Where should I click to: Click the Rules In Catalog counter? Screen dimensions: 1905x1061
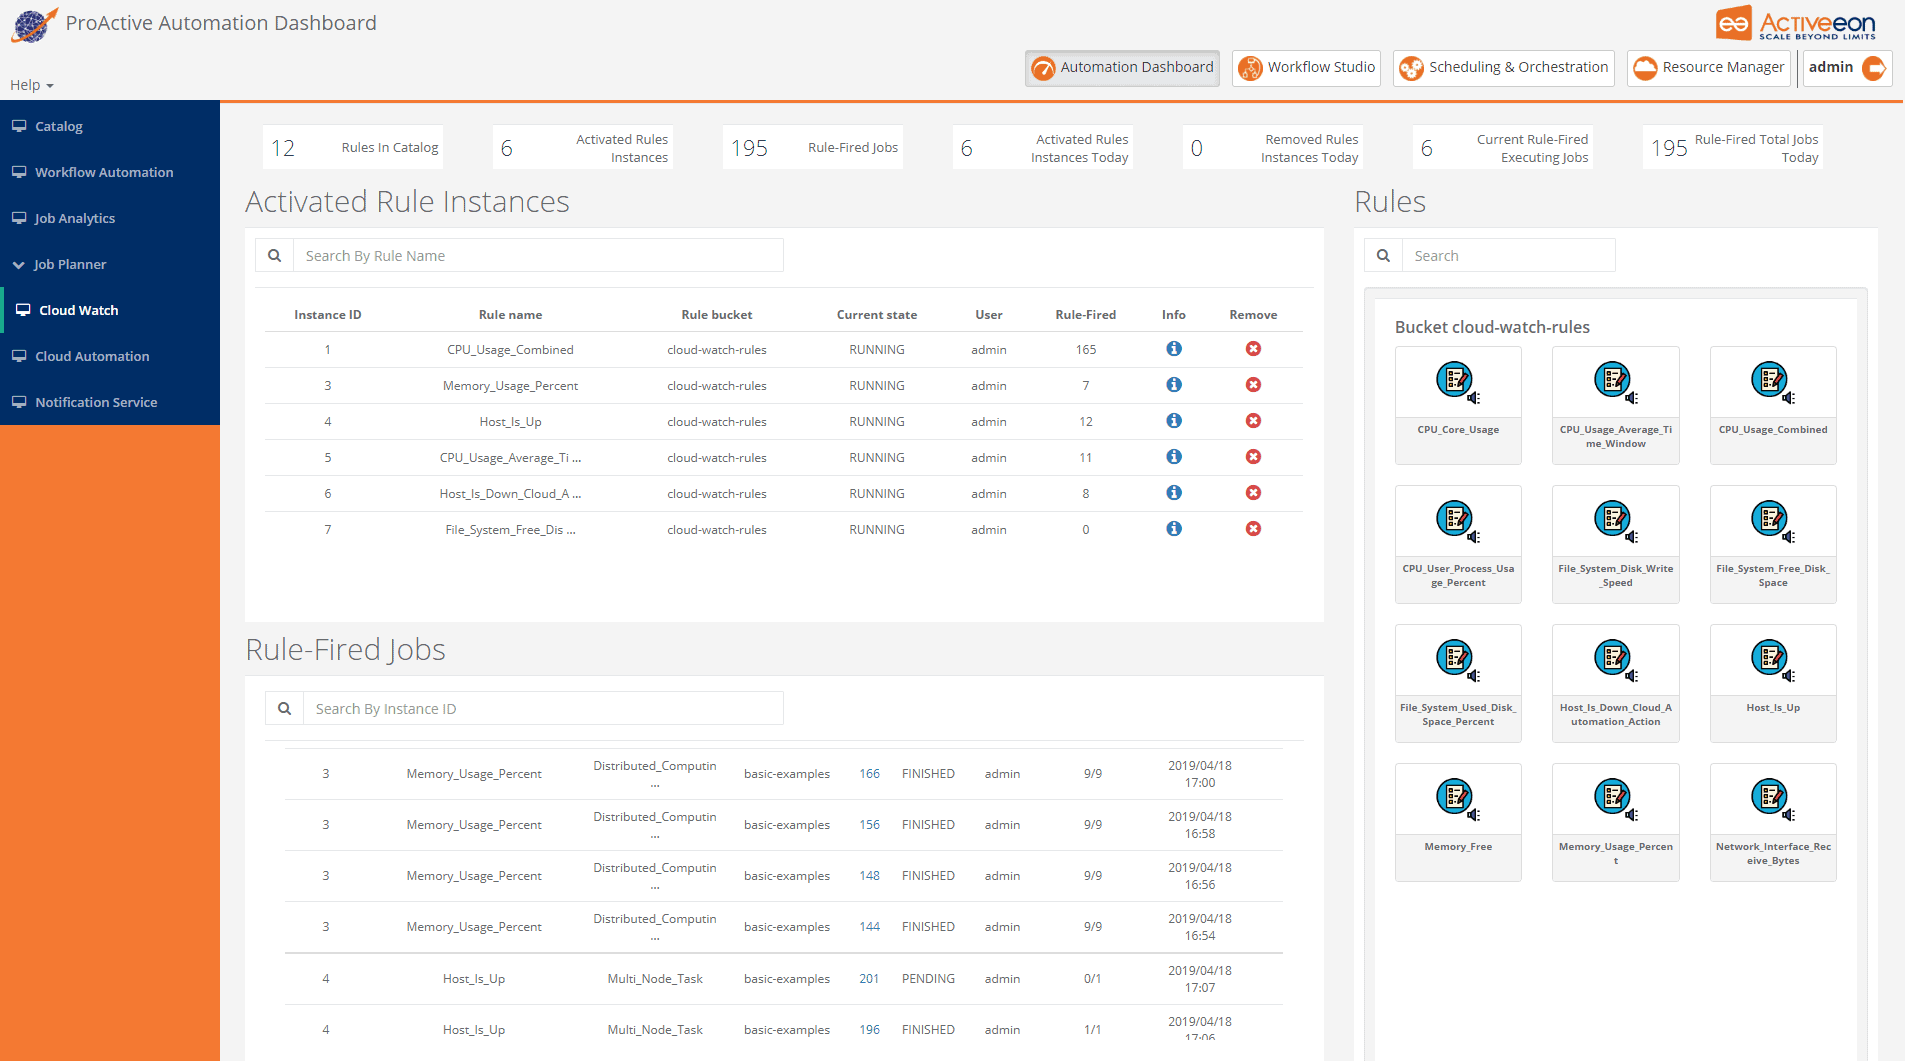pyautogui.click(x=352, y=148)
